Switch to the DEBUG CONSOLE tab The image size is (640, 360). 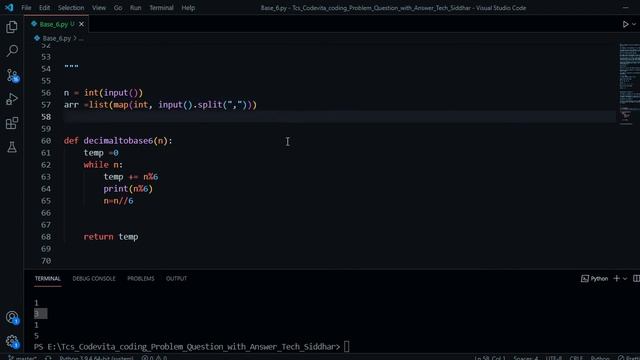tap(94, 278)
